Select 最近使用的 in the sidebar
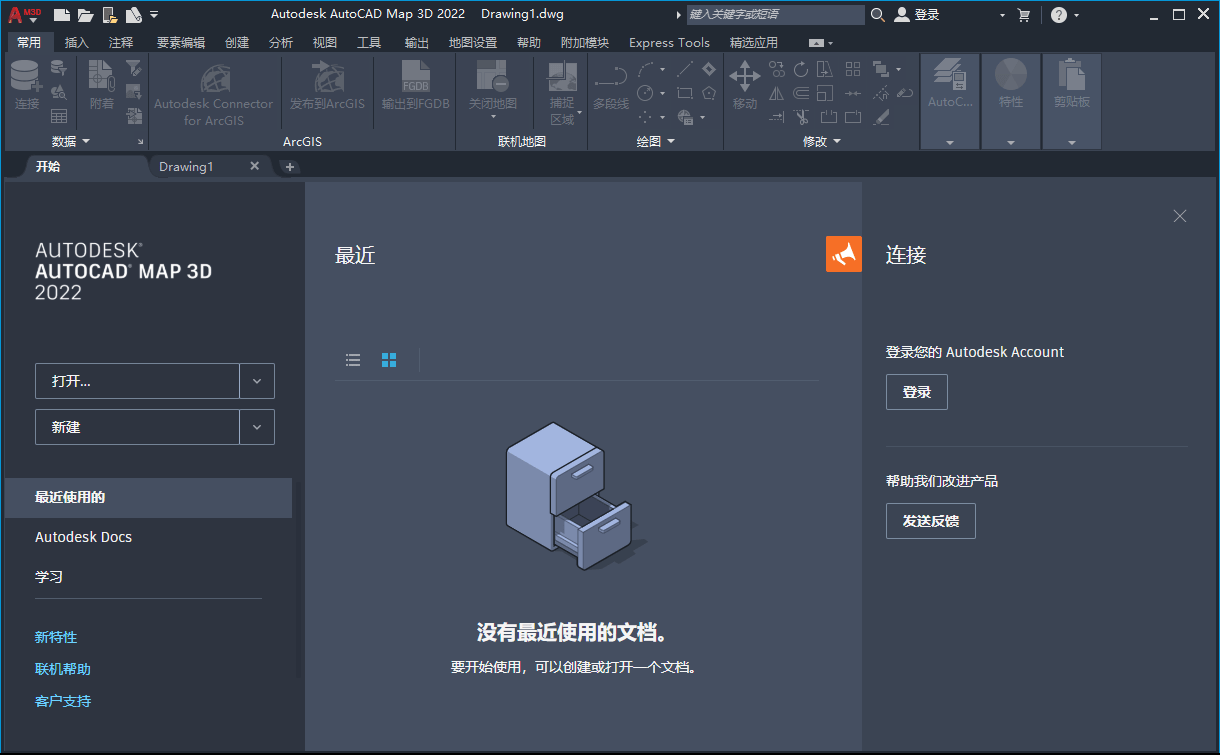 (x=148, y=497)
